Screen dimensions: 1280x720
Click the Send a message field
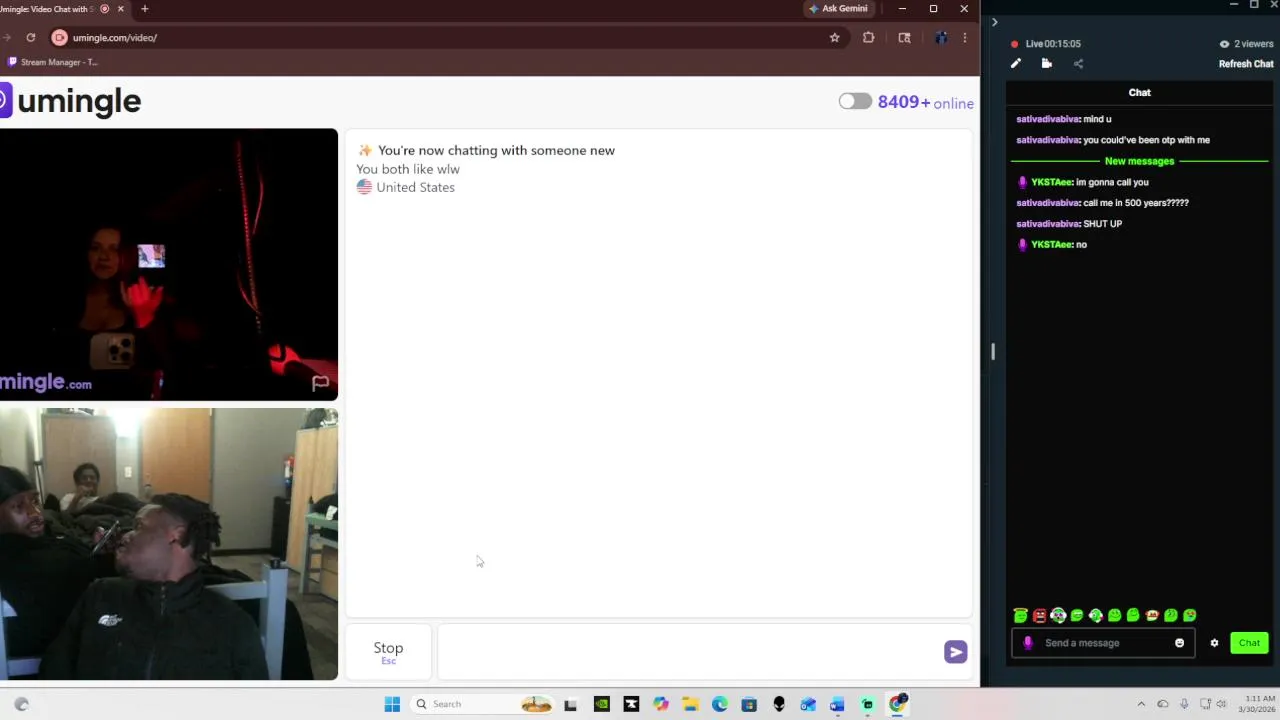point(1105,643)
